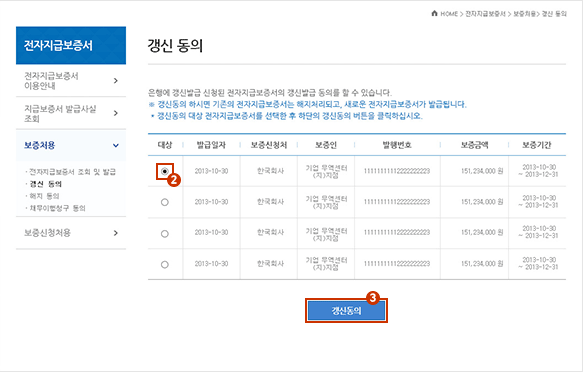Click the blue note starting with 갱신동의 하시면
The image size is (583, 372).
[x=307, y=104]
